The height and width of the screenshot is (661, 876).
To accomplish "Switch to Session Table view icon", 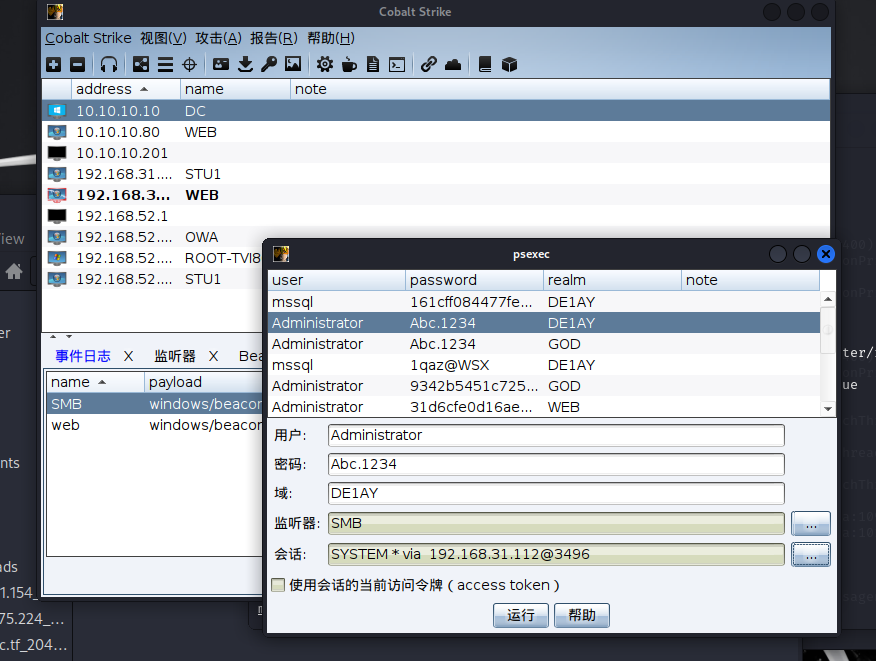I will 165,65.
